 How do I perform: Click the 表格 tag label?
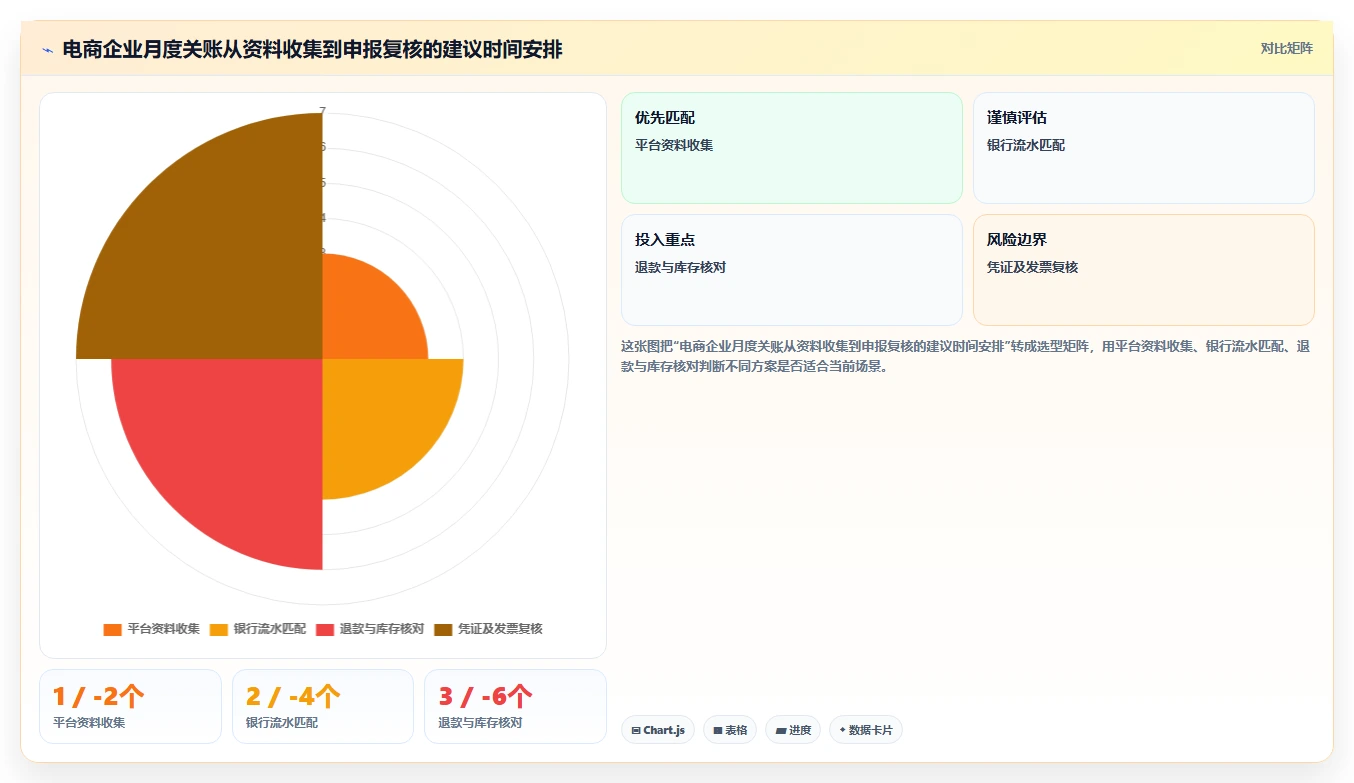tap(736, 731)
